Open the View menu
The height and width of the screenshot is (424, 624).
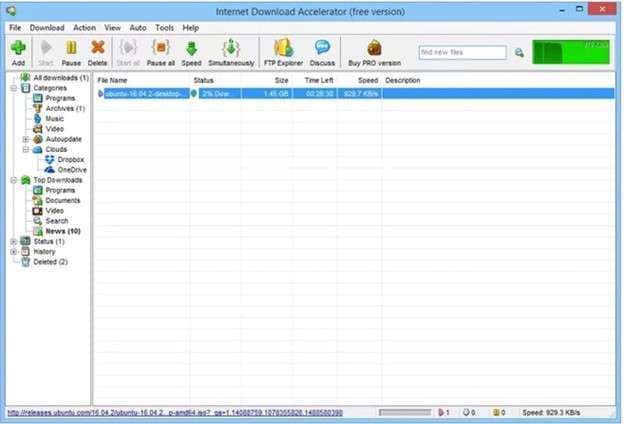pos(113,28)
